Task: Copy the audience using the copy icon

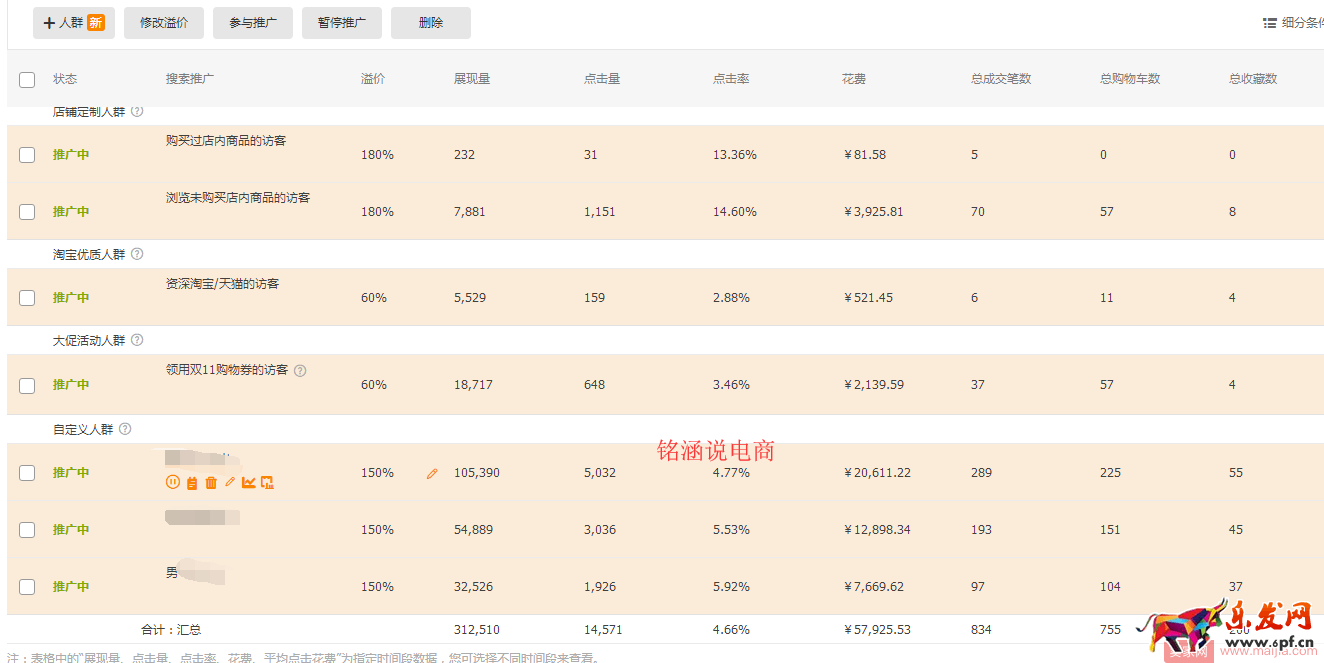Action: tap(267, 483)
